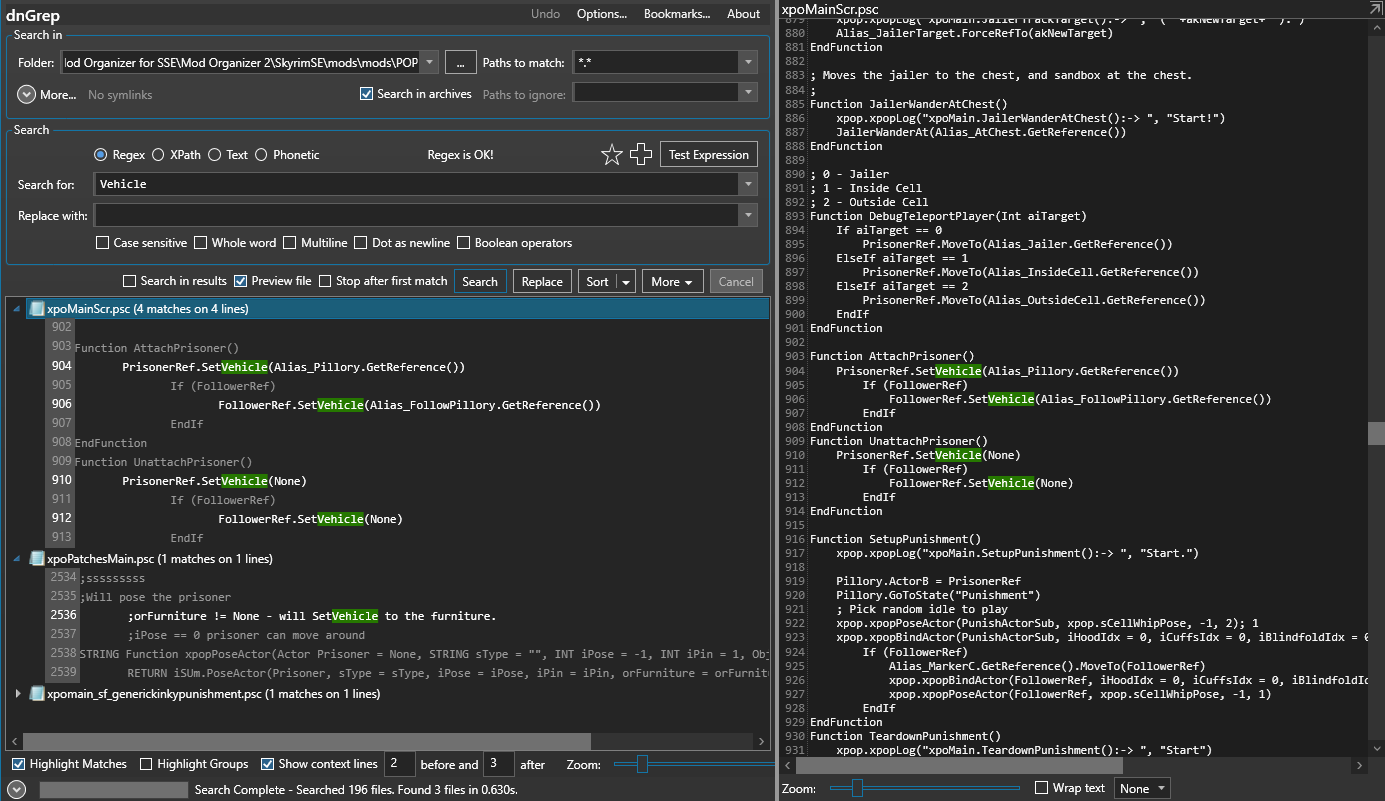Expand the xpomain_sf_generickinkypunishment.psc result
This screenshot has height=801, width=1385.
18,694
